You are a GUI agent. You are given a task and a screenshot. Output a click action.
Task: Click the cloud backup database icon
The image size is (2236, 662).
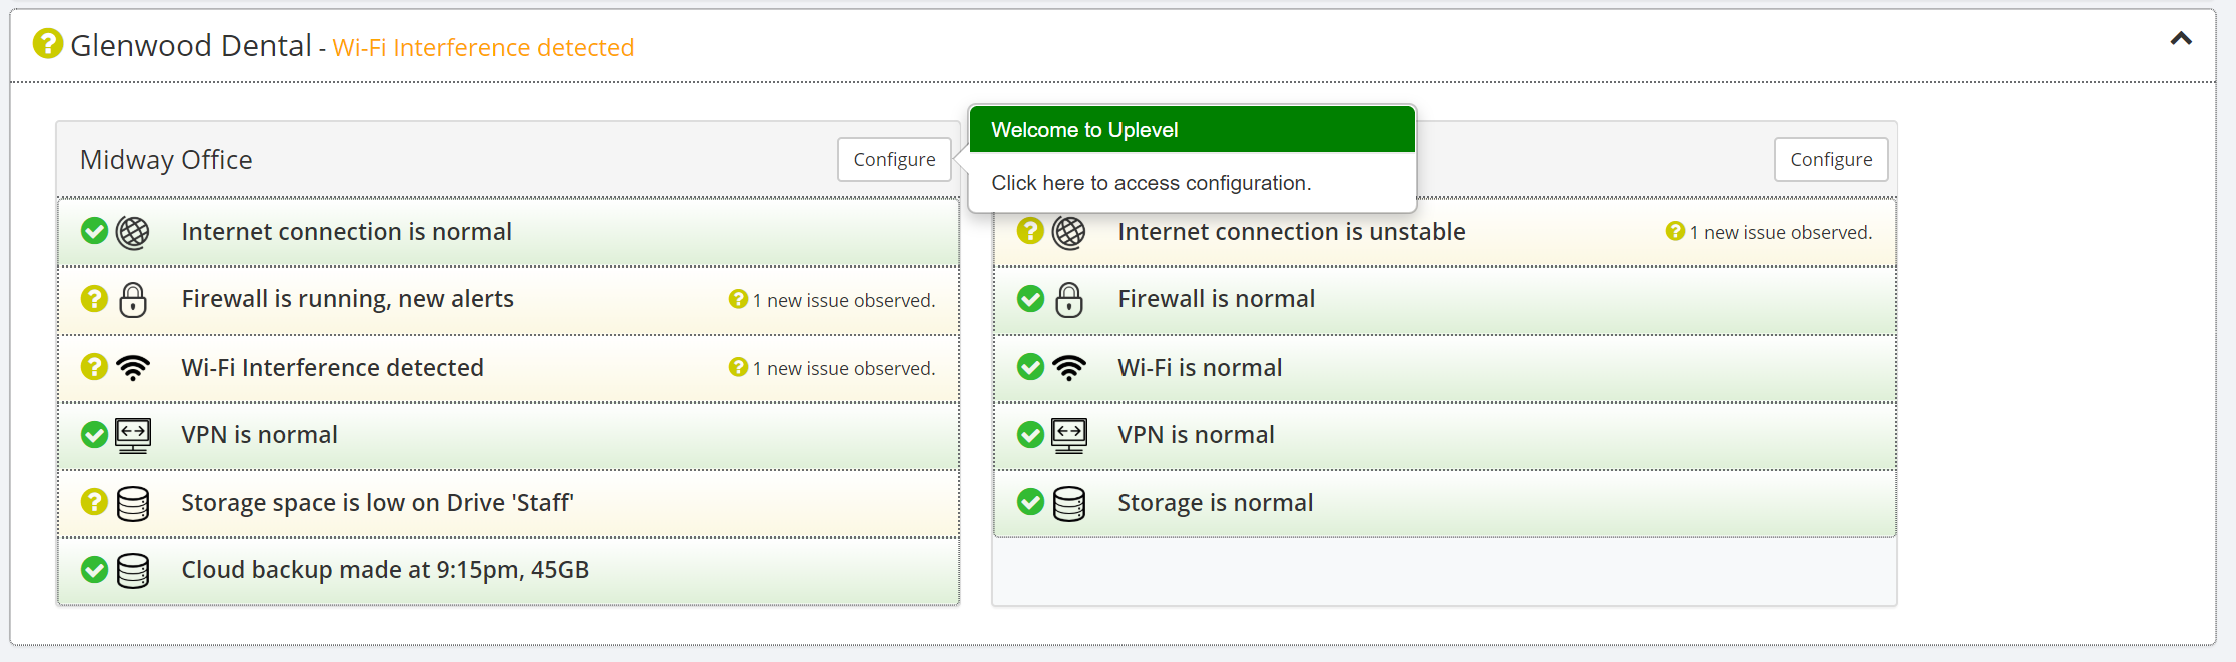[133, 570]
